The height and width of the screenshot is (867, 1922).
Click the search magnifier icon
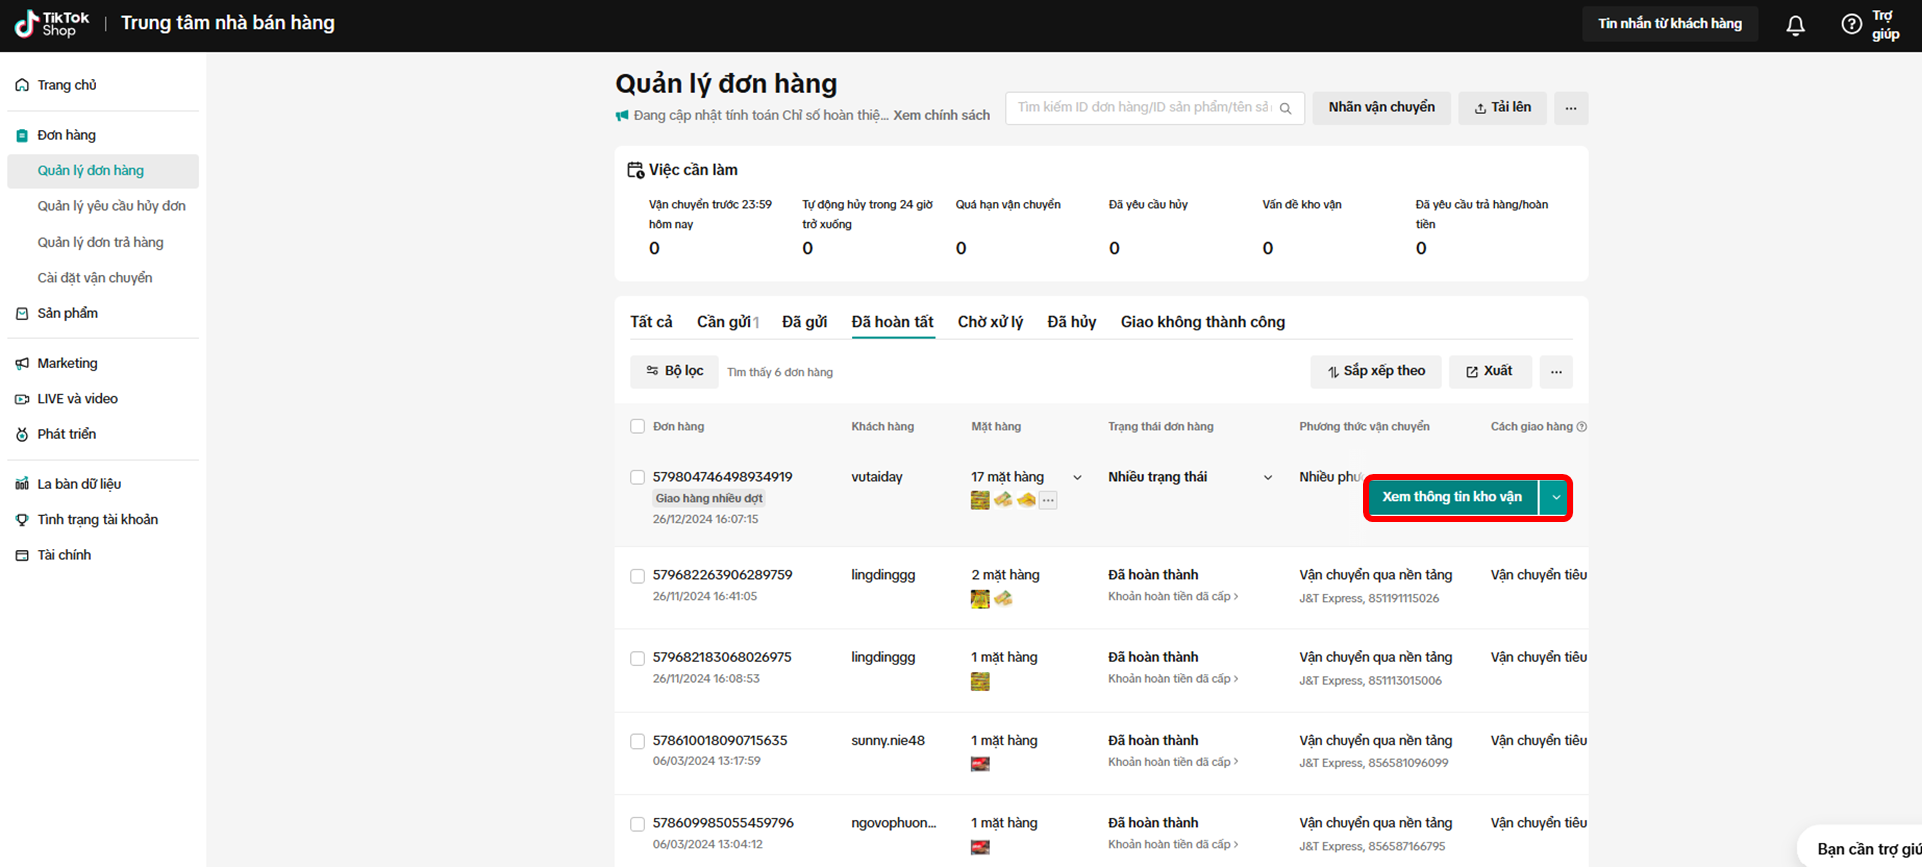[1286, 108]
